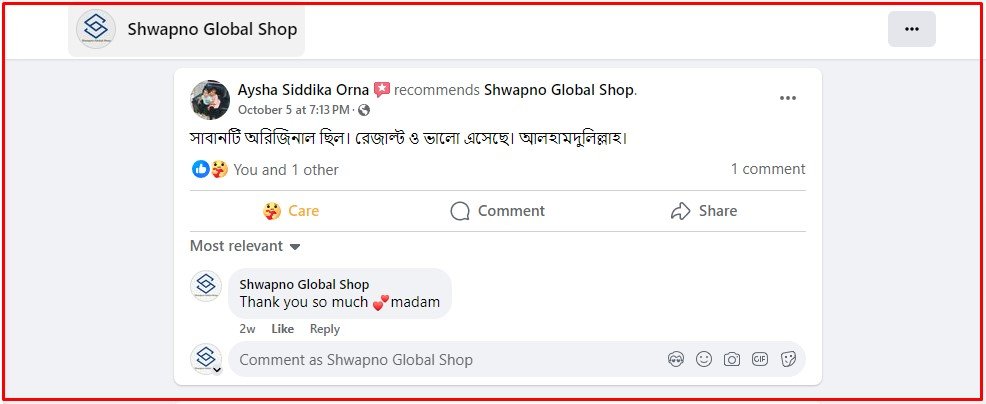
Task: Expand the Most relevant comment sorting dropdown
Action: (245, 246)
